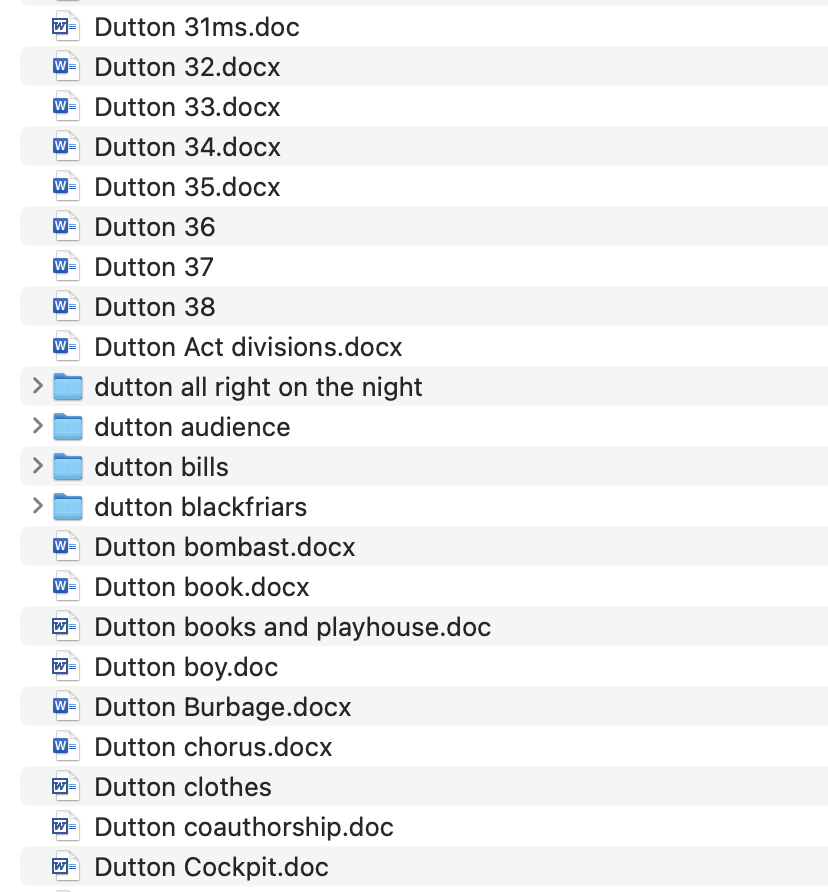Select the folder name dutton all right on the night

(258, 387)
